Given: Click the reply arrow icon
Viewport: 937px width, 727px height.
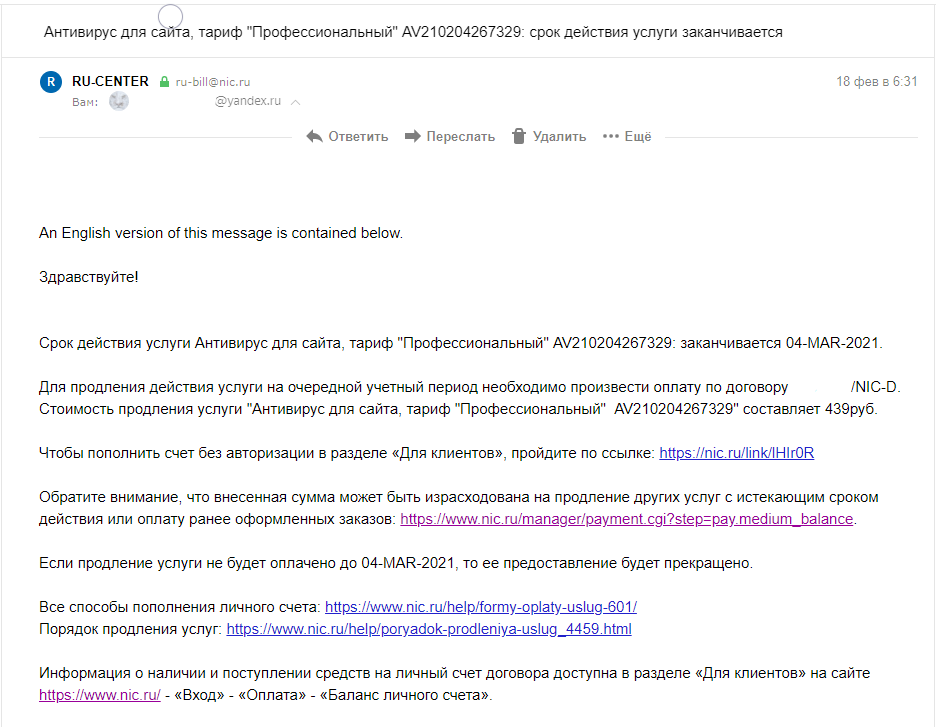Looking at the screenshot, I should coord(314,137).
